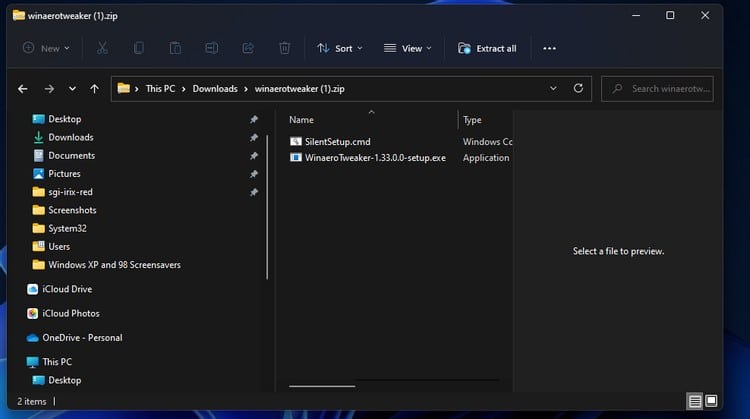
Task: Open Desktop under This PC
Action: [x=65, y=380]
